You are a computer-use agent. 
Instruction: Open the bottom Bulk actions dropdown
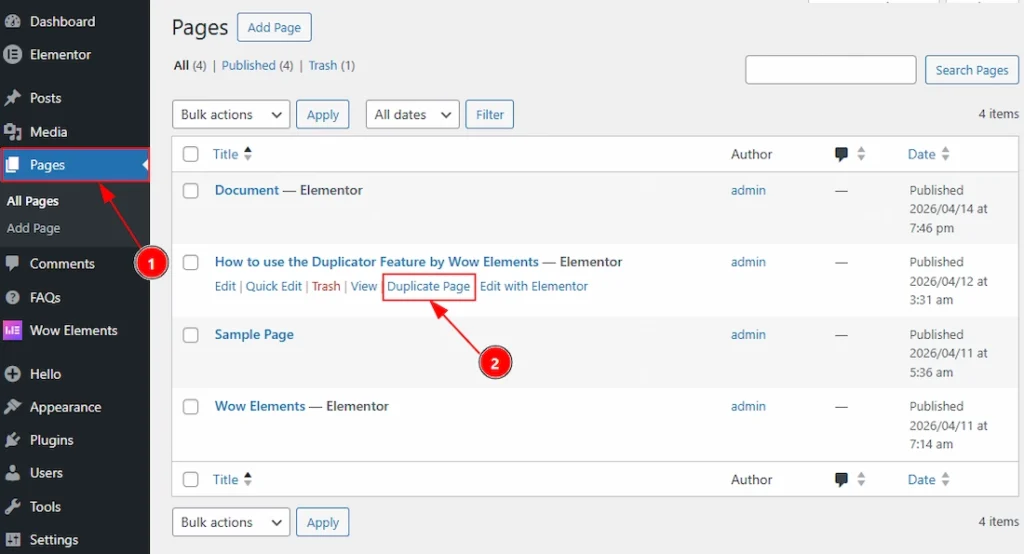point(231,522)
